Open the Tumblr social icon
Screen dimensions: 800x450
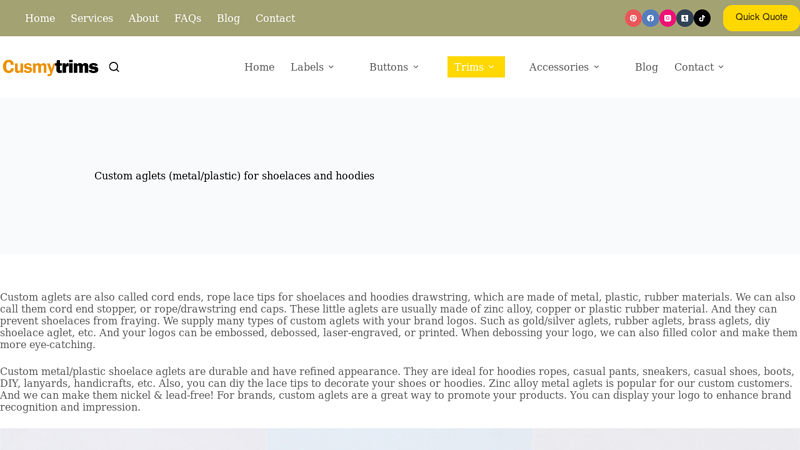pos(685,18)
